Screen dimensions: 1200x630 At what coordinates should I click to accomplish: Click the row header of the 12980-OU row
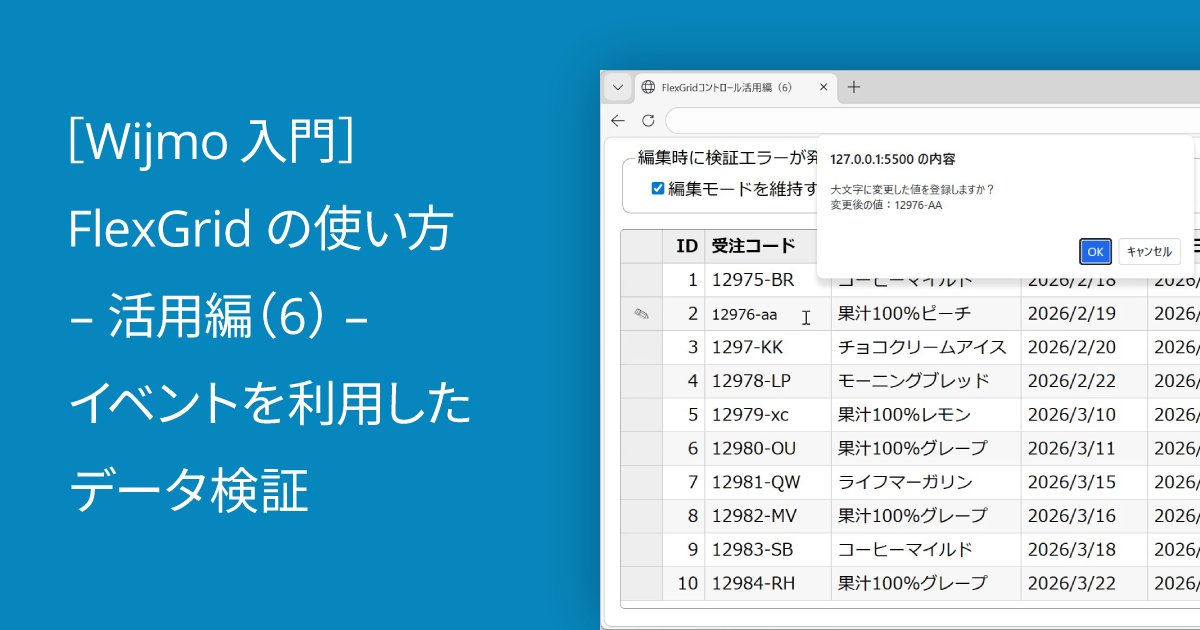point(641,449)
